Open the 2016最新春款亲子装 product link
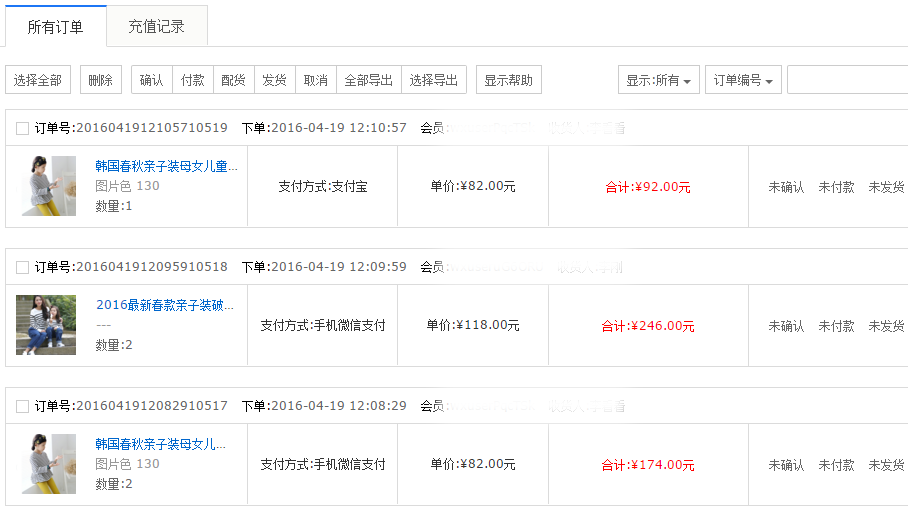The image size is (908, 512). (165, 305)
